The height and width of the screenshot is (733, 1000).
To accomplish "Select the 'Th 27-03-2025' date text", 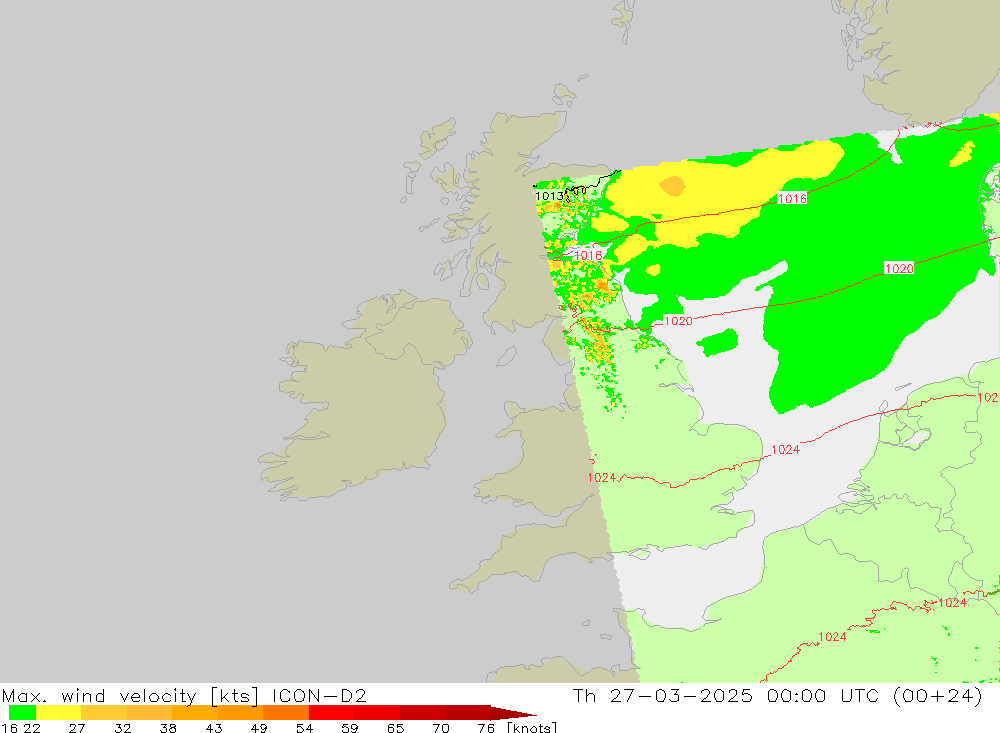I will (x=662, y=695).
